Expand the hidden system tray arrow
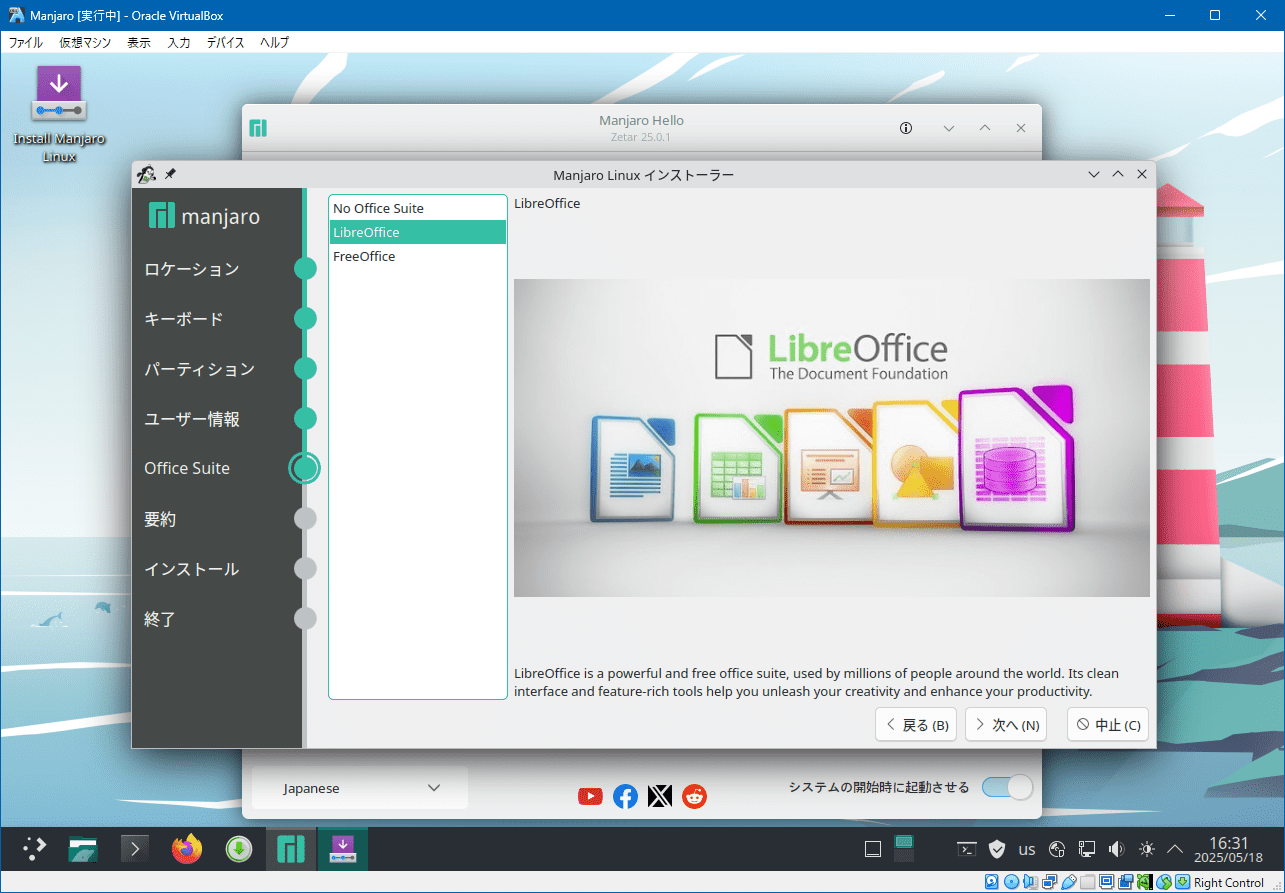Screen dimensions: 1285x893 (x=1176, y=850)
